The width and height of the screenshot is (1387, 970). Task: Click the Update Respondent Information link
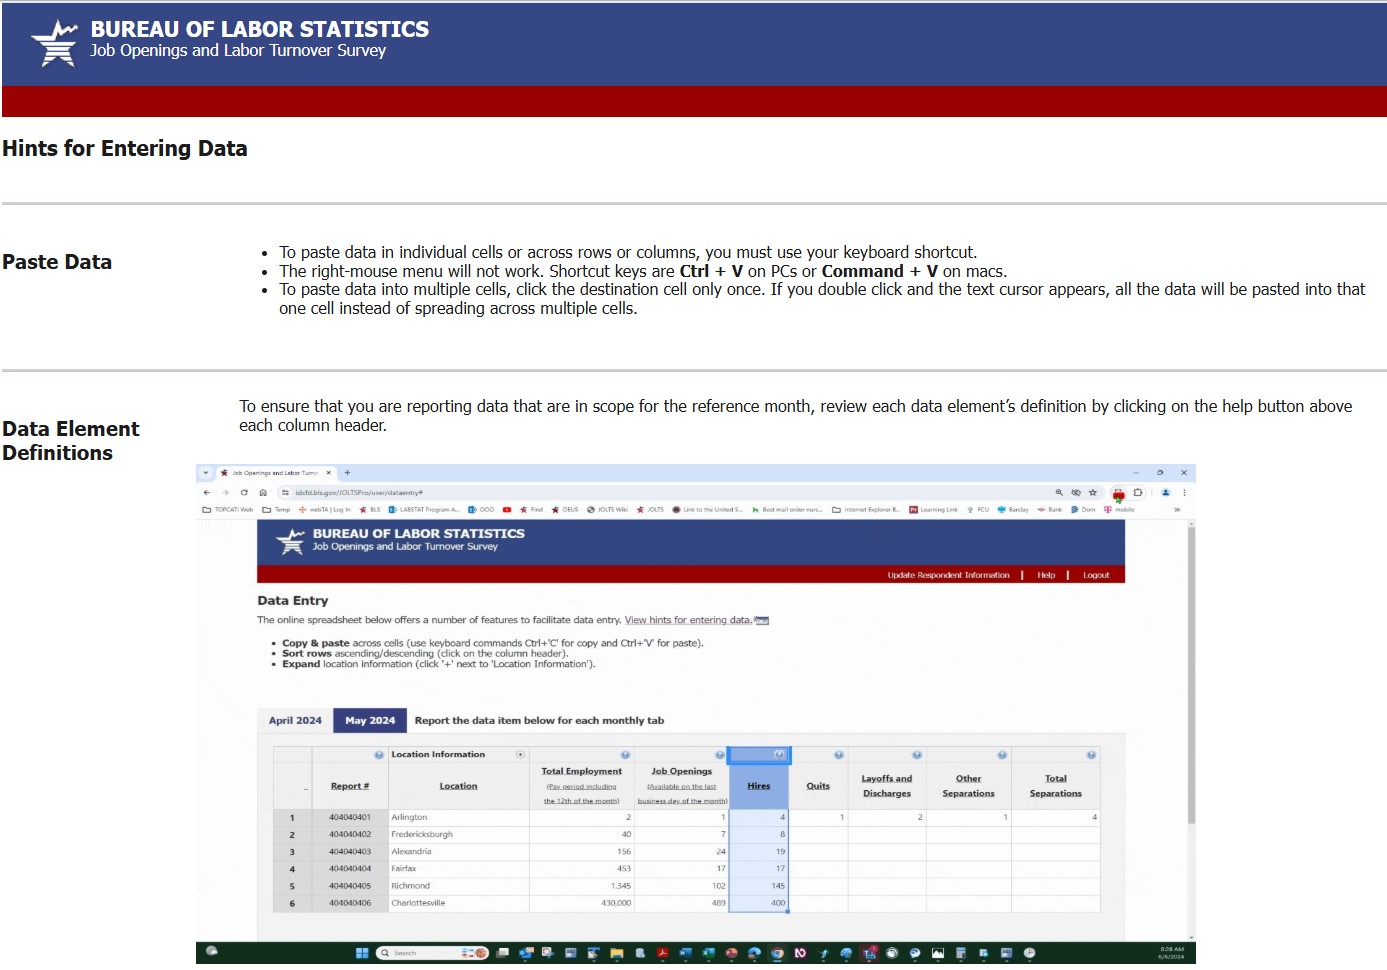948,576
